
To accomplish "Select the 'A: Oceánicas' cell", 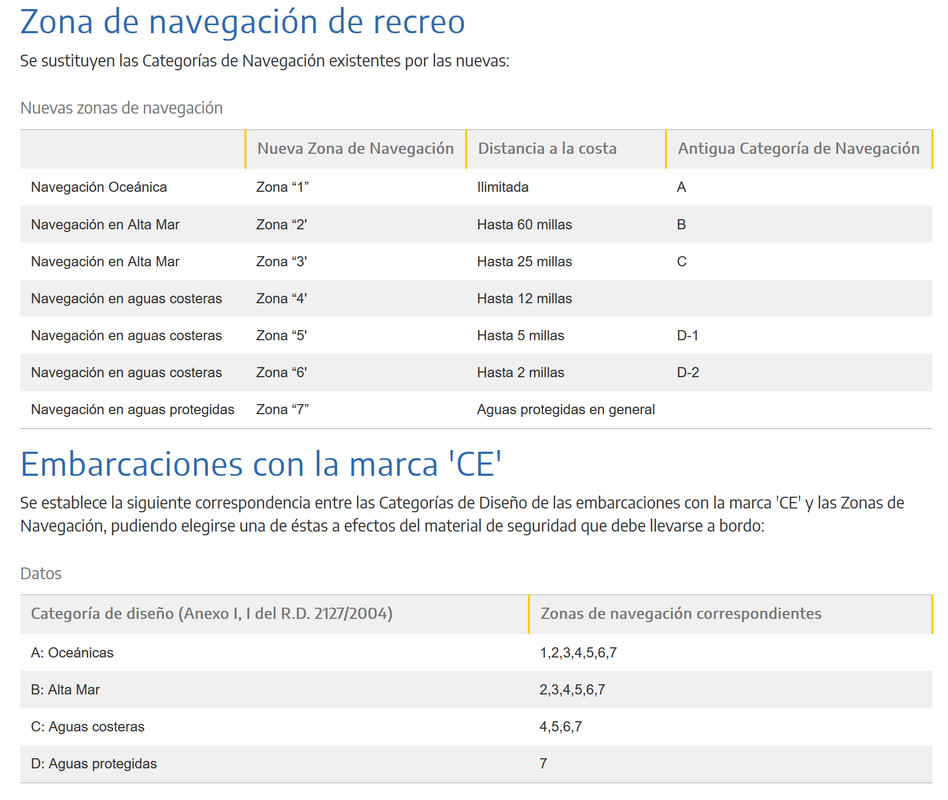I will [72, 653].
